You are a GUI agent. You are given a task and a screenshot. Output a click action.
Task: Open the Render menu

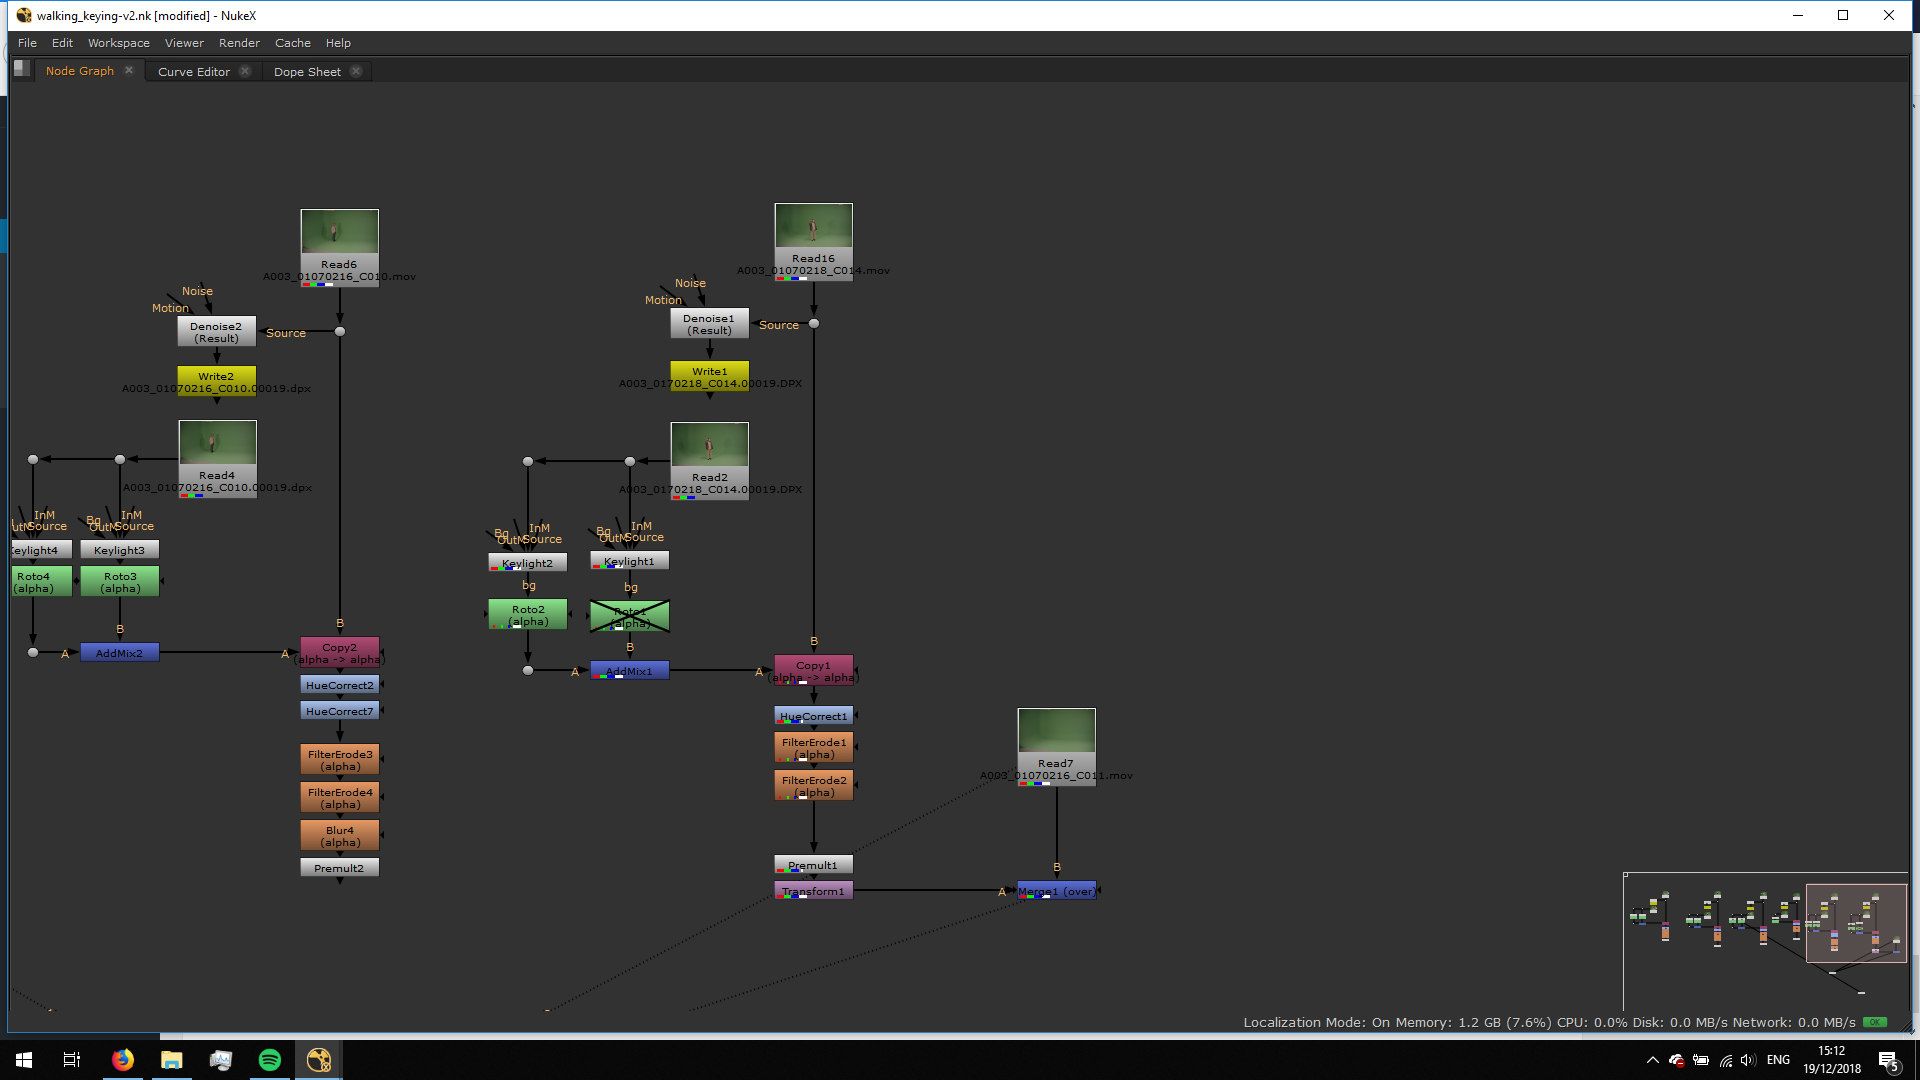click(x=239, y=43)
